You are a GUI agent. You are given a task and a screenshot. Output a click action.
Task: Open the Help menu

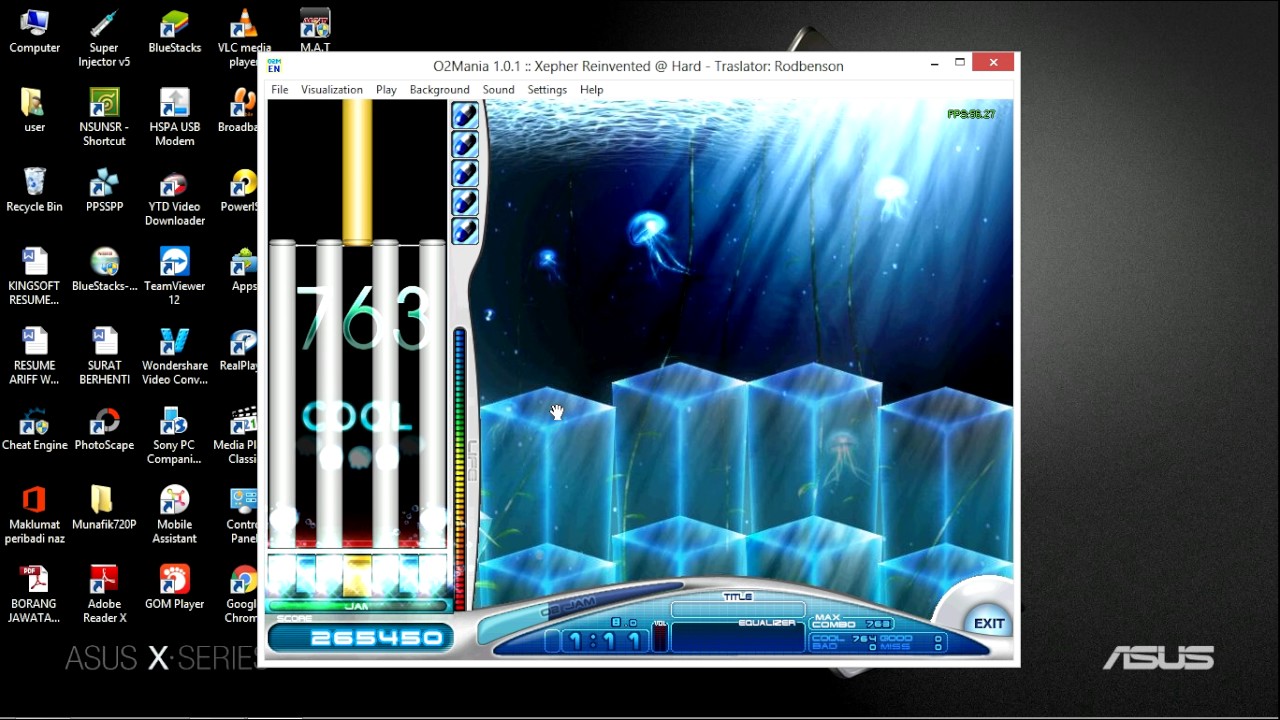(591, 90)
